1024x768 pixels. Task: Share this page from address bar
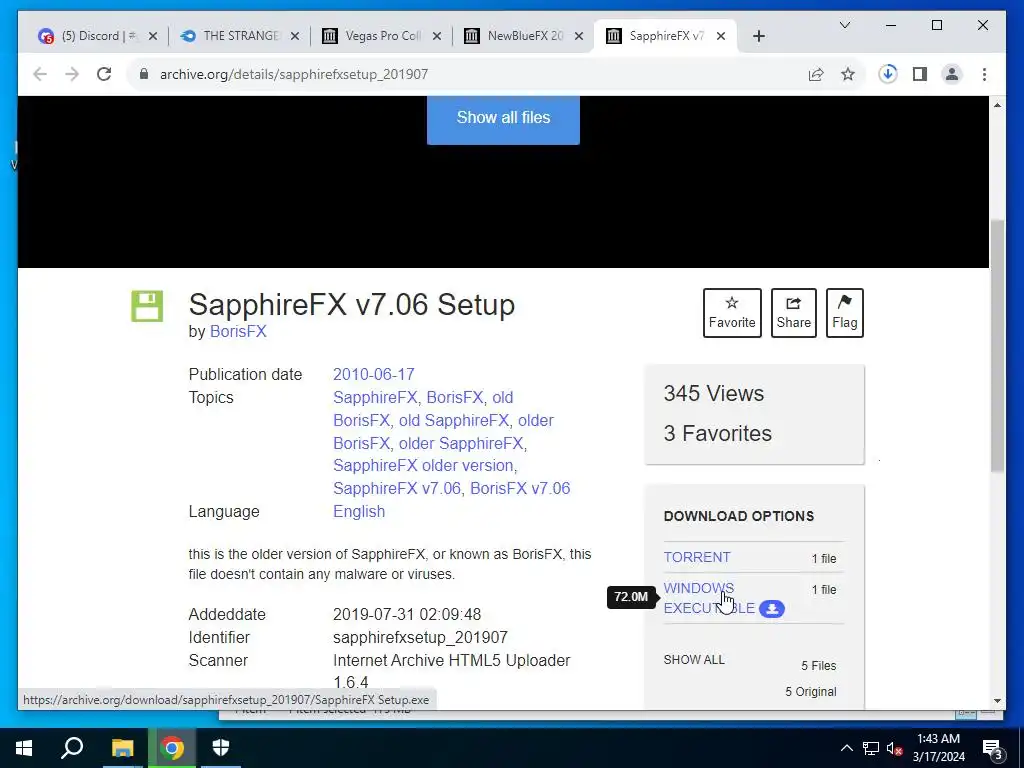pos(816,74)
